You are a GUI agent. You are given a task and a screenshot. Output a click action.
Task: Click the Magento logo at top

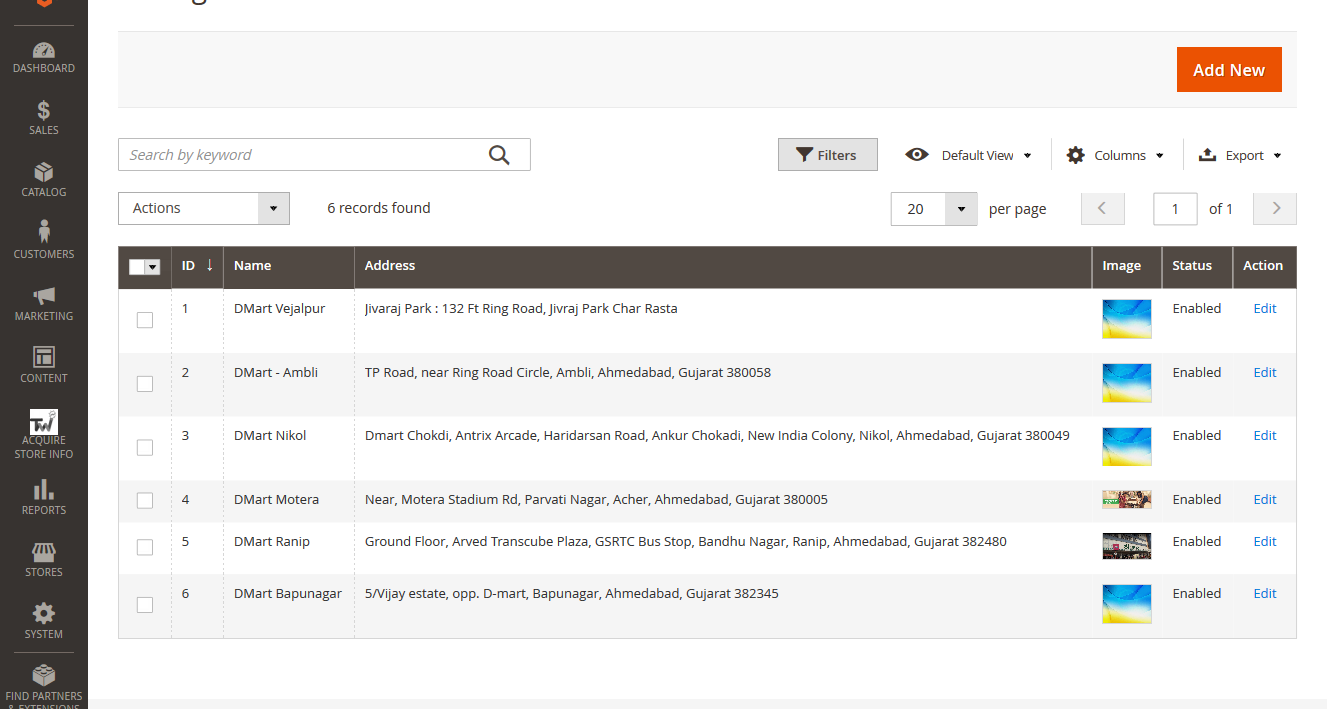pos(43,4)
